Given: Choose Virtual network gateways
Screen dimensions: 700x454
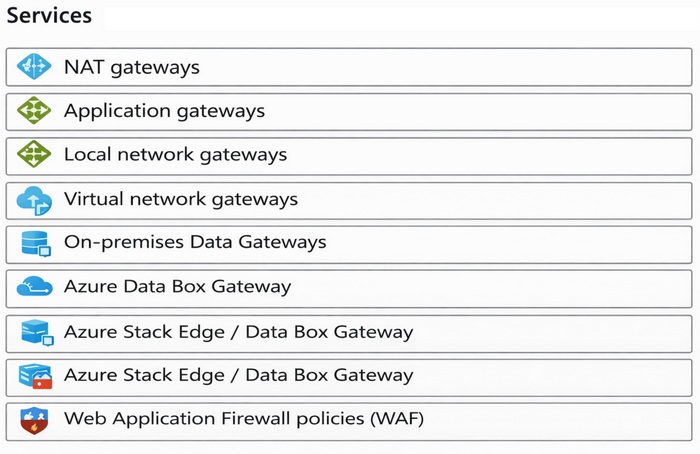Looking at the screenshot, I should (x=181, y=199).
